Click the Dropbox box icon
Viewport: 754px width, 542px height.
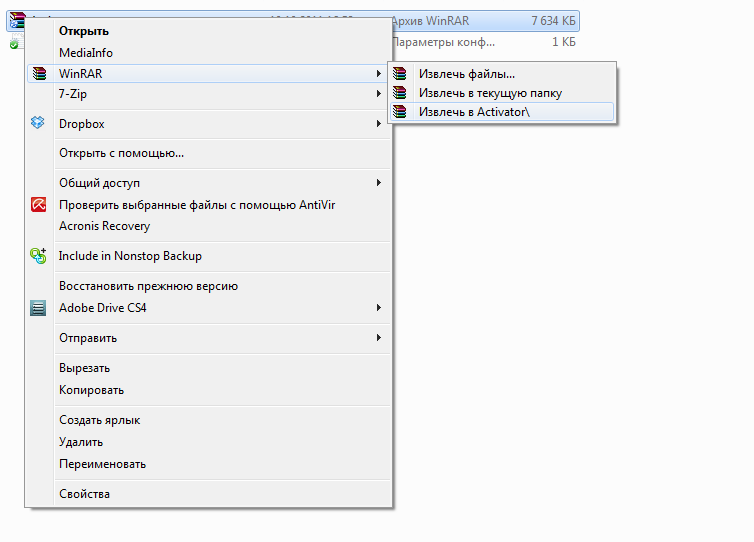[38, 123]
